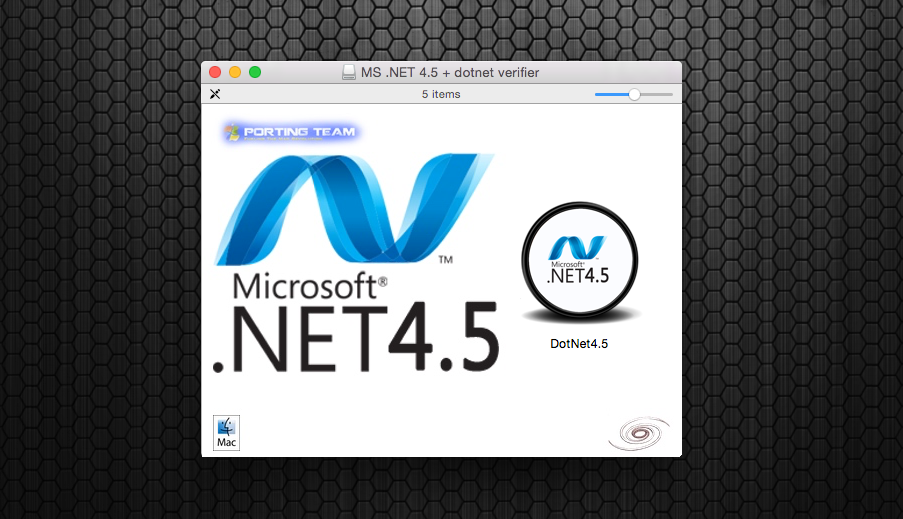Open the DotNet4.5 application icon
Viewport: 903px width, 519px height.
point(580,263)
